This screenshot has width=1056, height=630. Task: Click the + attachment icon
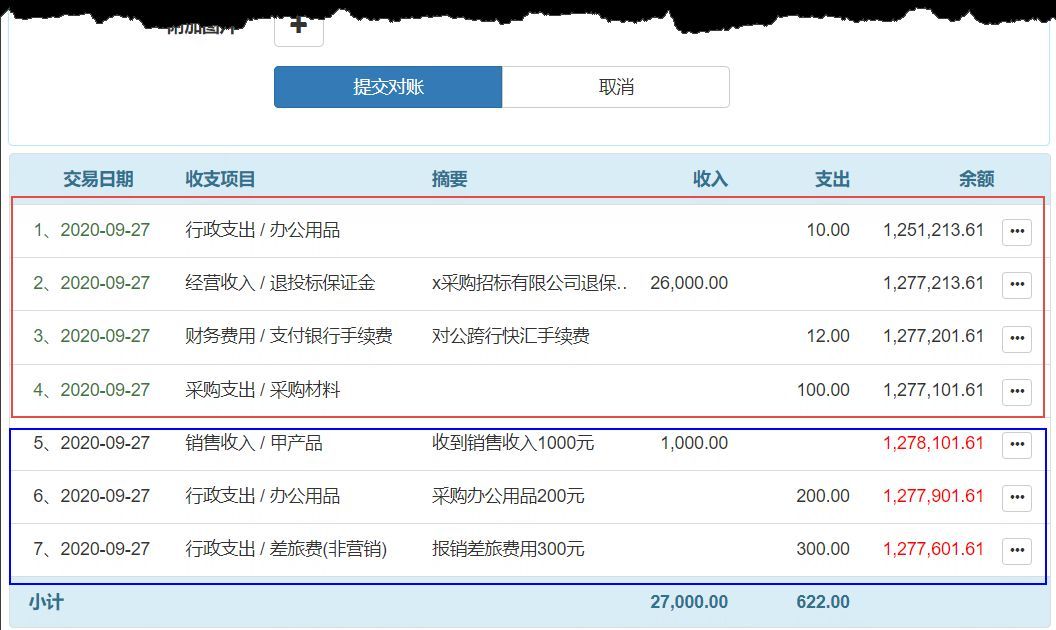point(298,27)
